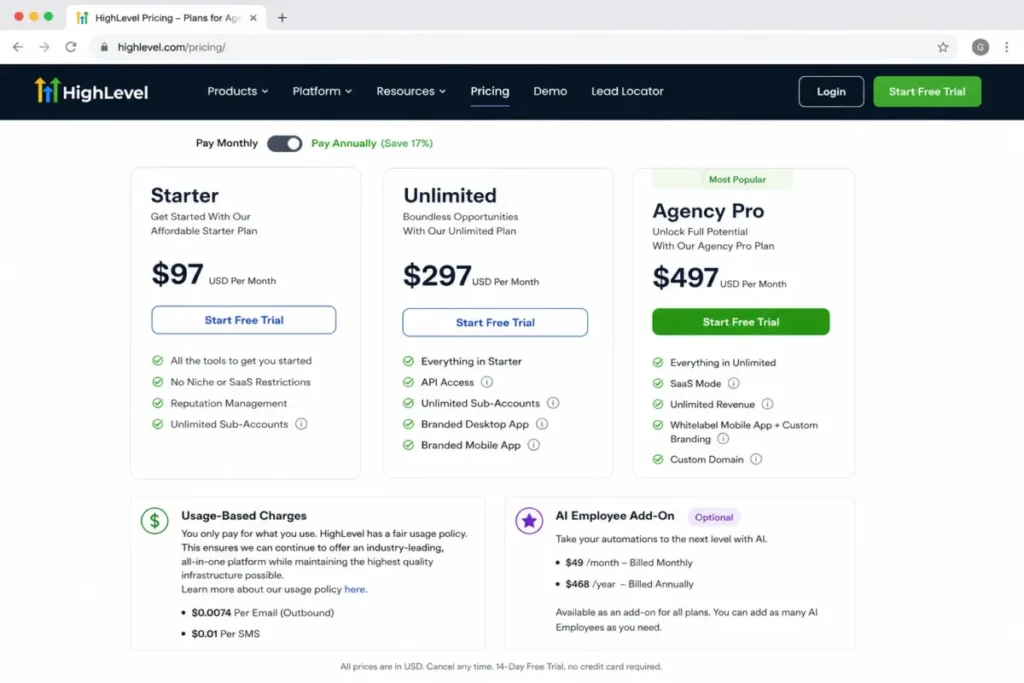This screenshot has width=1024, height=683.
Task: Start free trial for Starter plan
Action: coord(244,320)
